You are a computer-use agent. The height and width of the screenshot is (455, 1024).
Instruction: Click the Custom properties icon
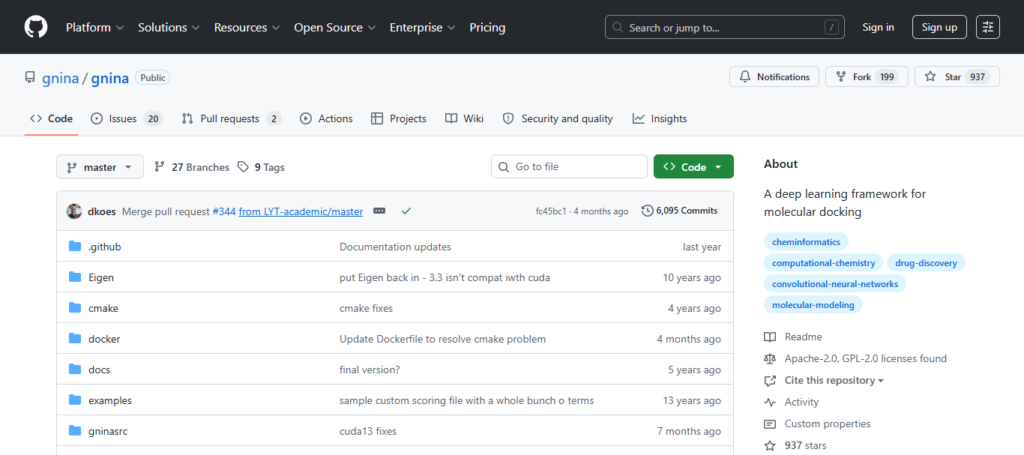click(x=770, y=424)
